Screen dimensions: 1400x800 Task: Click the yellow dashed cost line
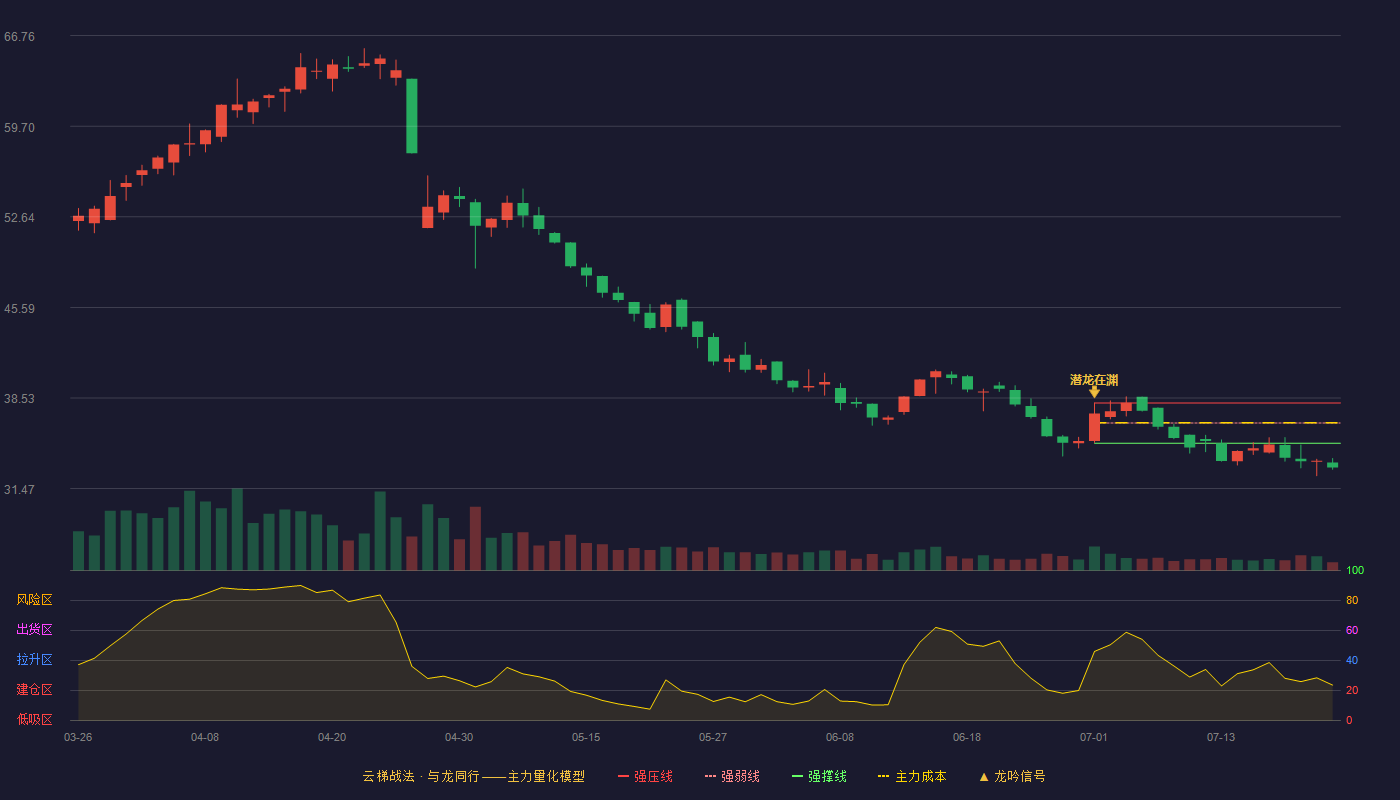tap(1217, 423)
